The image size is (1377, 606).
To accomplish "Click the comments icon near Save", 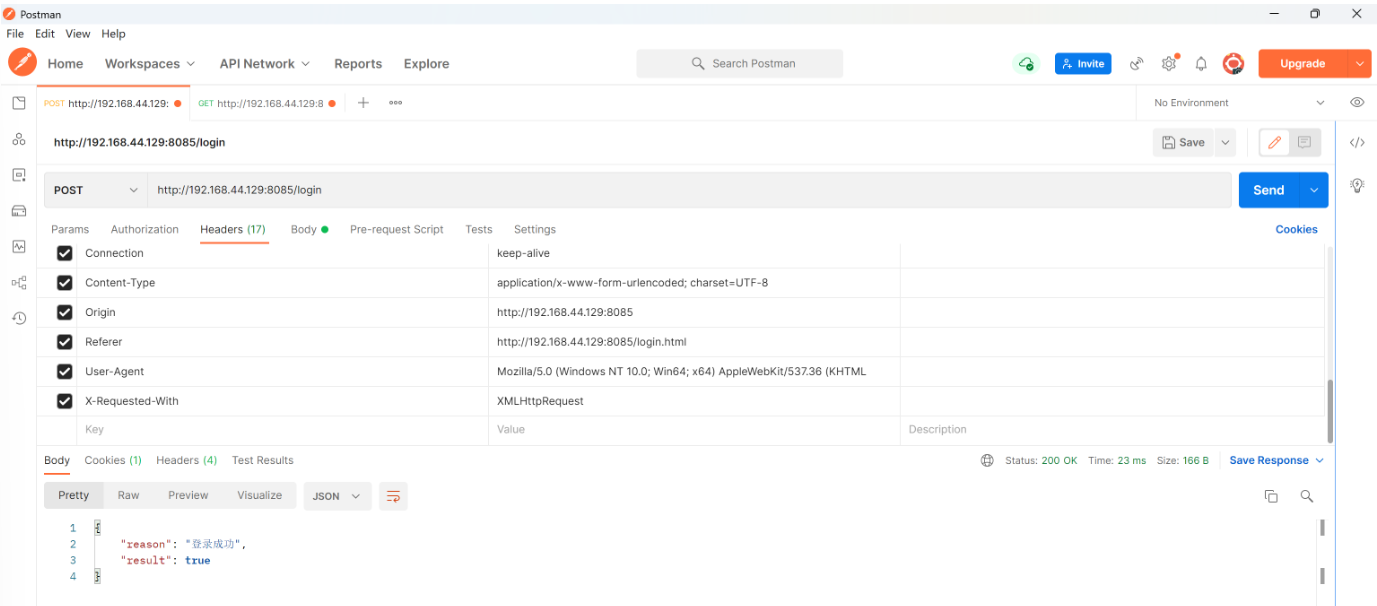I will pos(1304,143).
